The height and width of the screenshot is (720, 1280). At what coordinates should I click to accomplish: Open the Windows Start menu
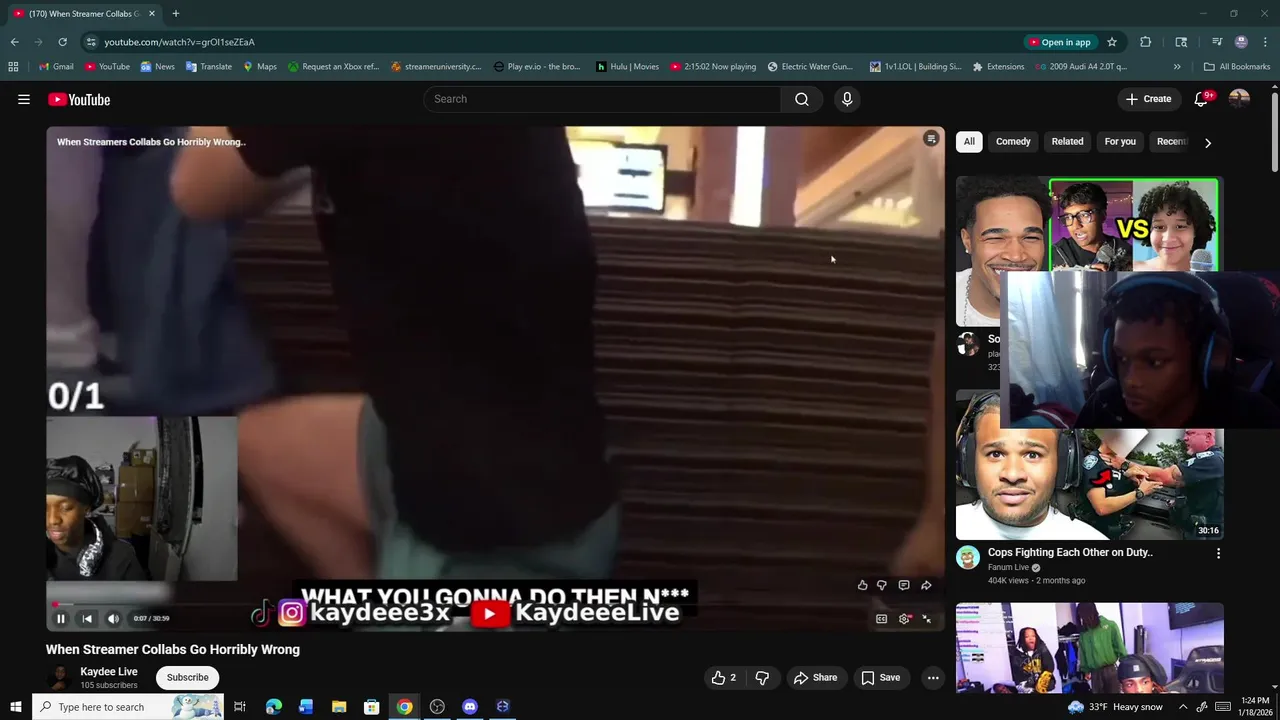[16, 707]
